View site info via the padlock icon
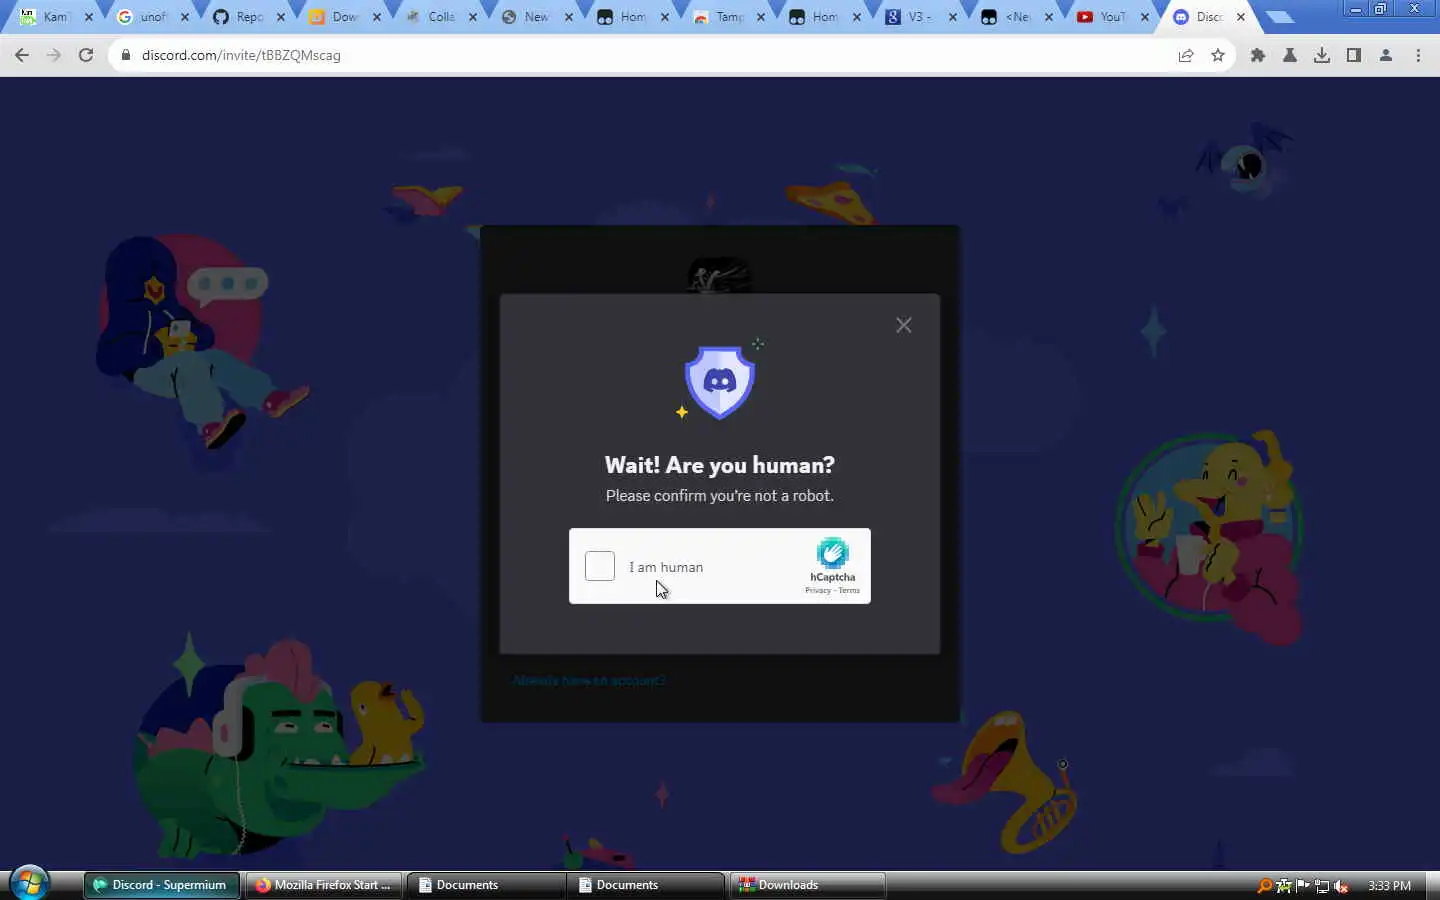This screenshot has width=1440, height=900. point(126,55)
